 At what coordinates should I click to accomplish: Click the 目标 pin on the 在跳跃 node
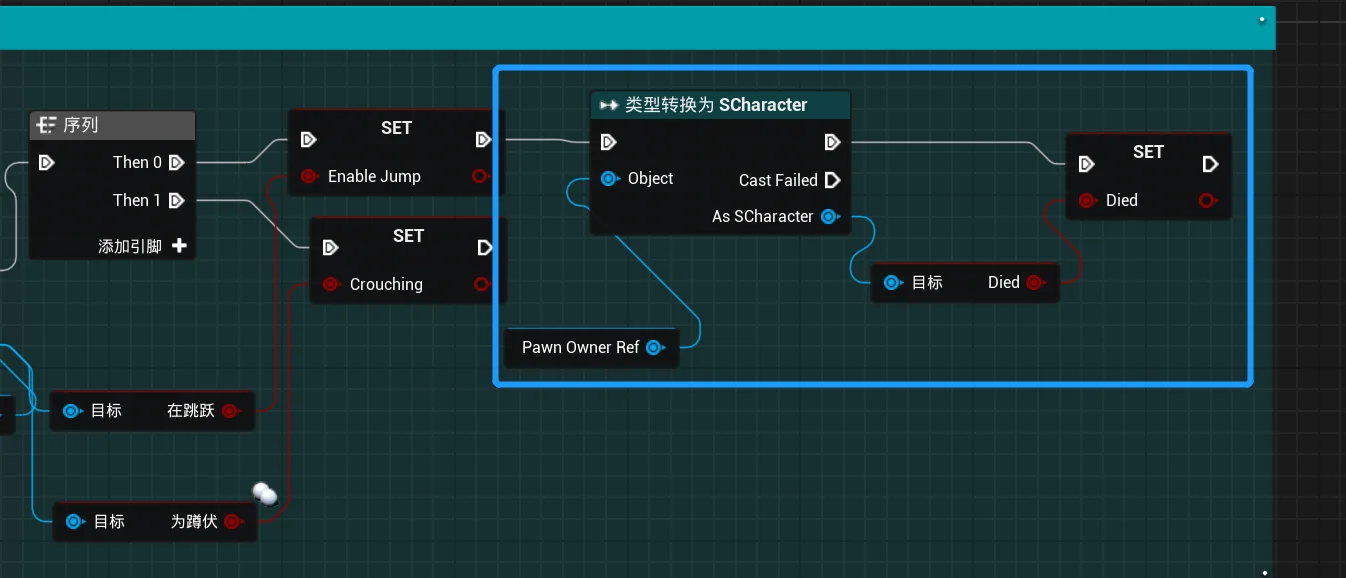tap(72, 411)
